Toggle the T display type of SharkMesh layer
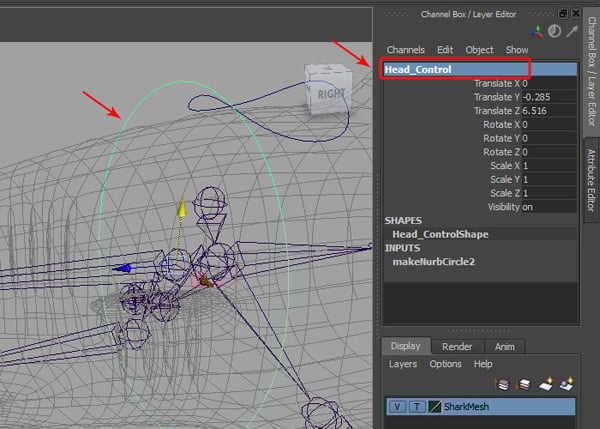The width and height of the screenshot is (600, 429). click(x=415, y=407)
